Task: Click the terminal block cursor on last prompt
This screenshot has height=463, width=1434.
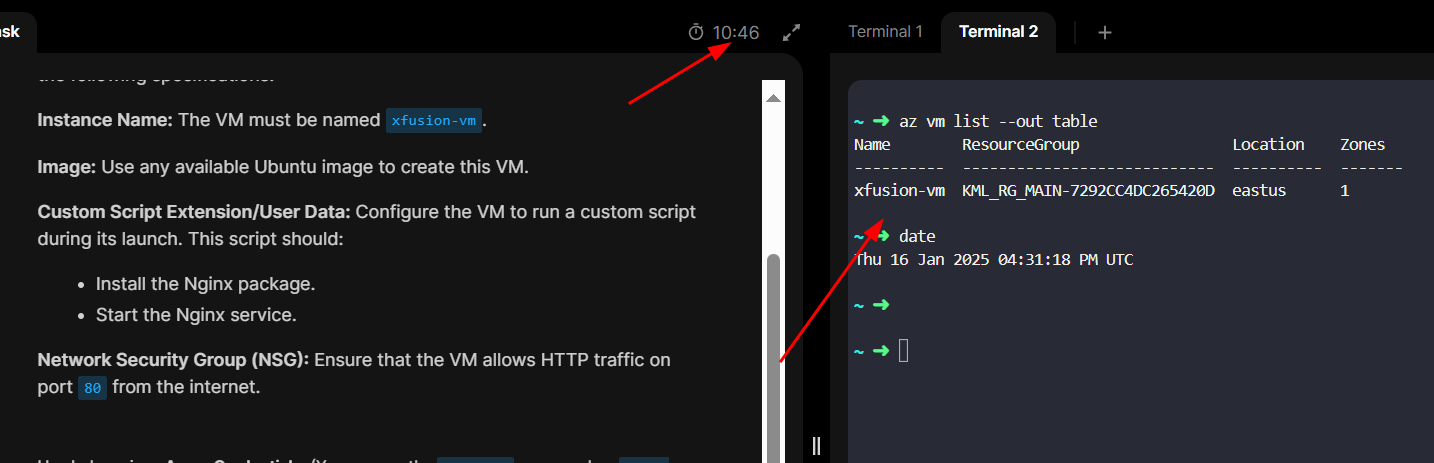Action: coord(904,350)
